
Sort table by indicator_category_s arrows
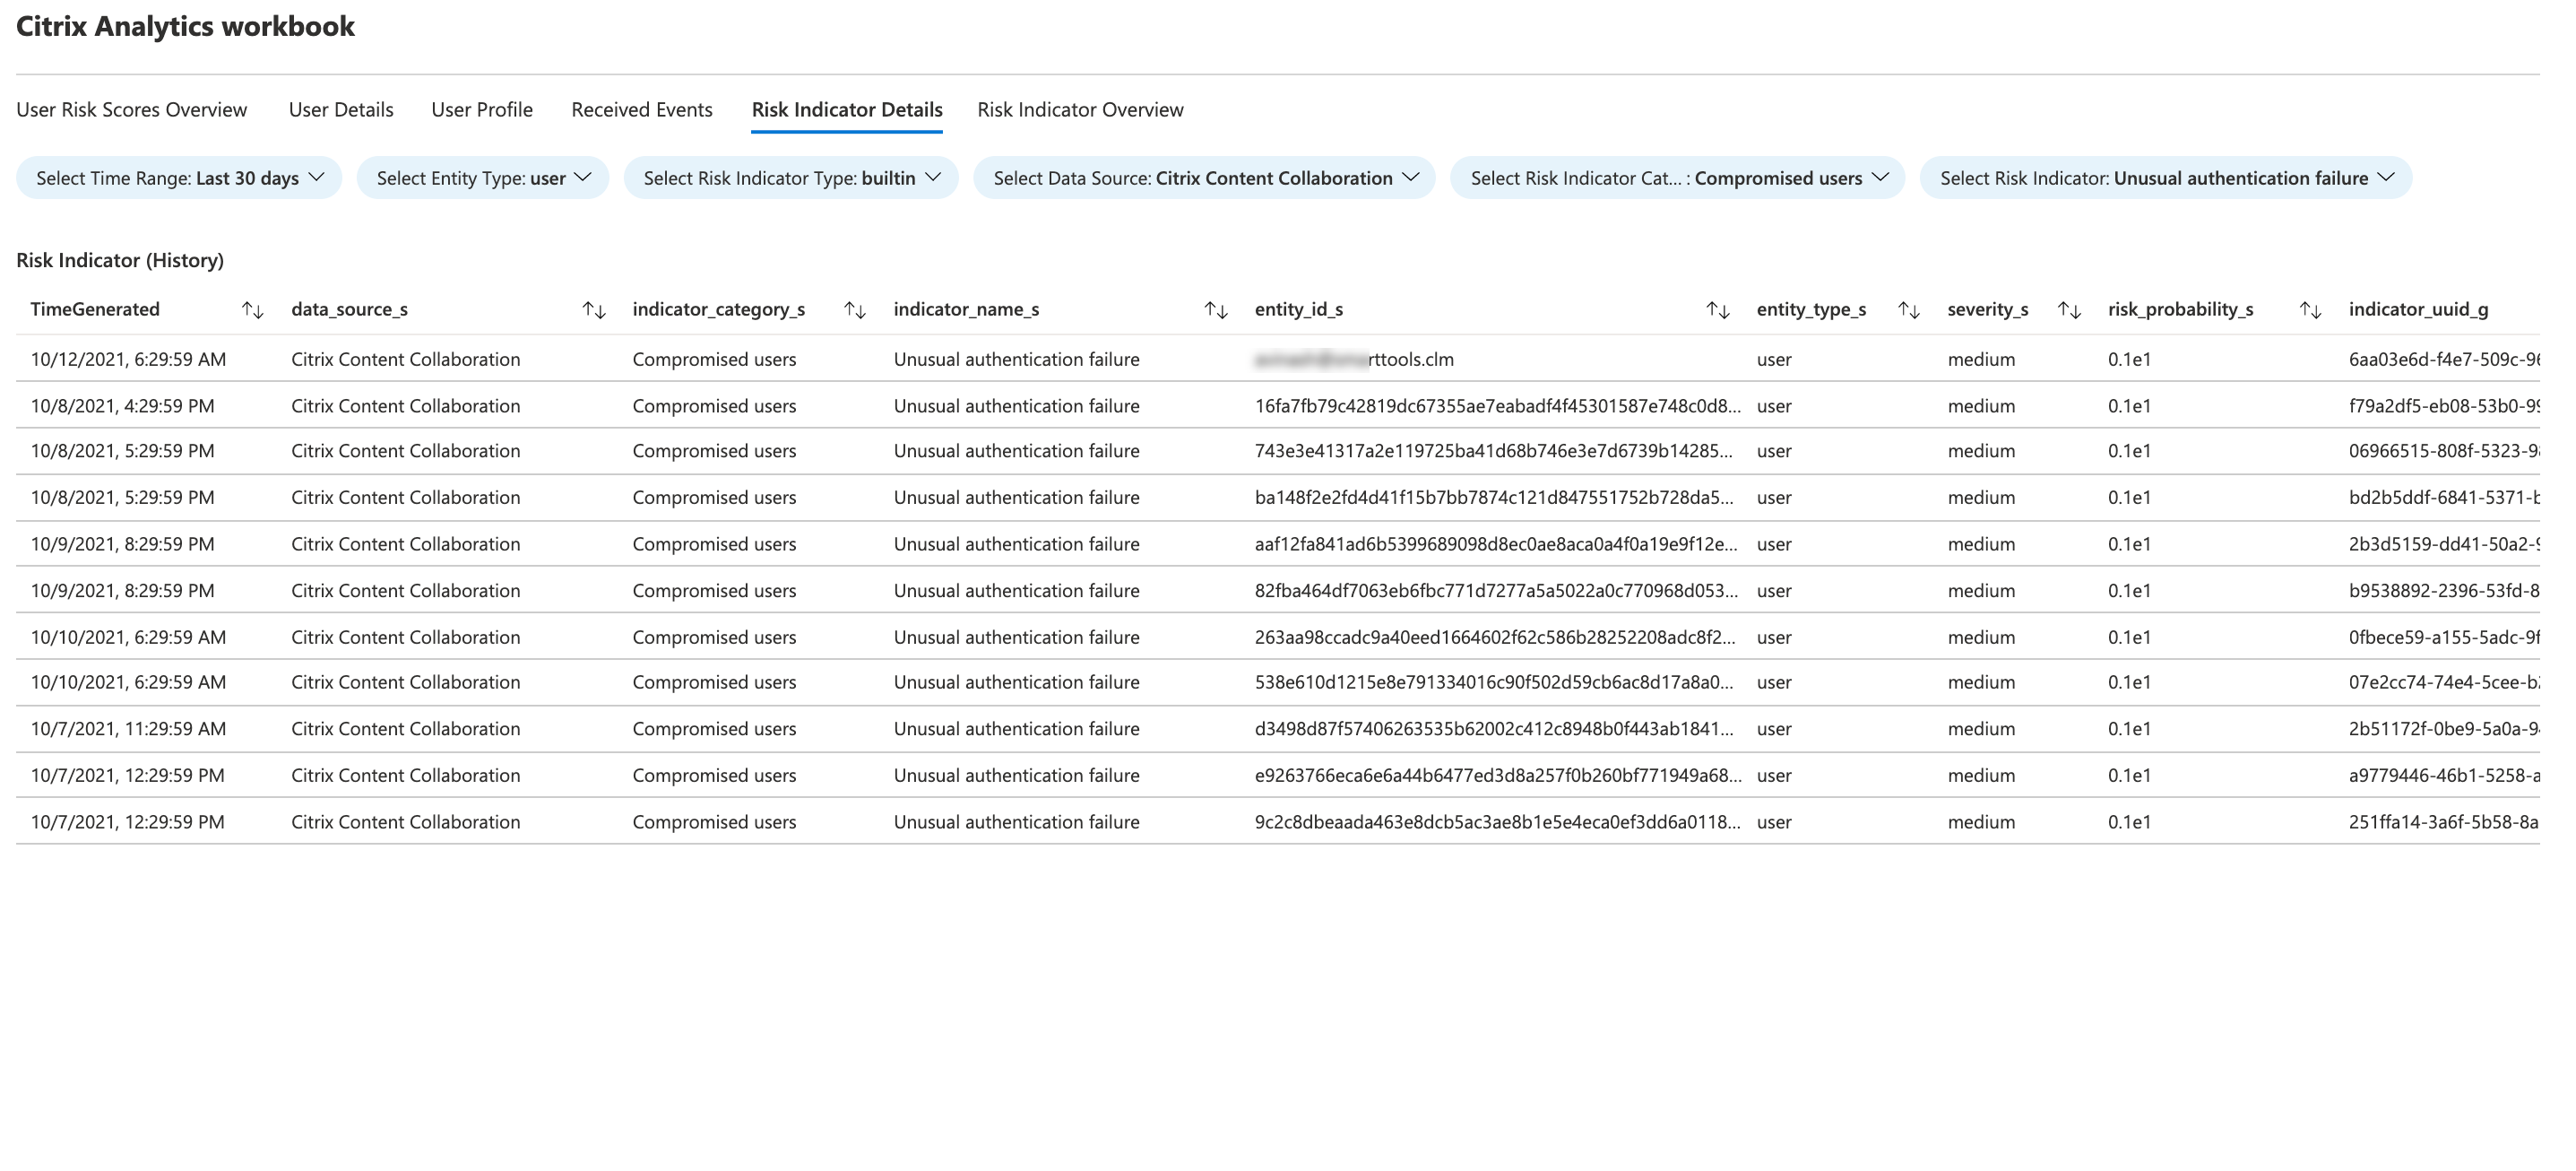[855, 310]
